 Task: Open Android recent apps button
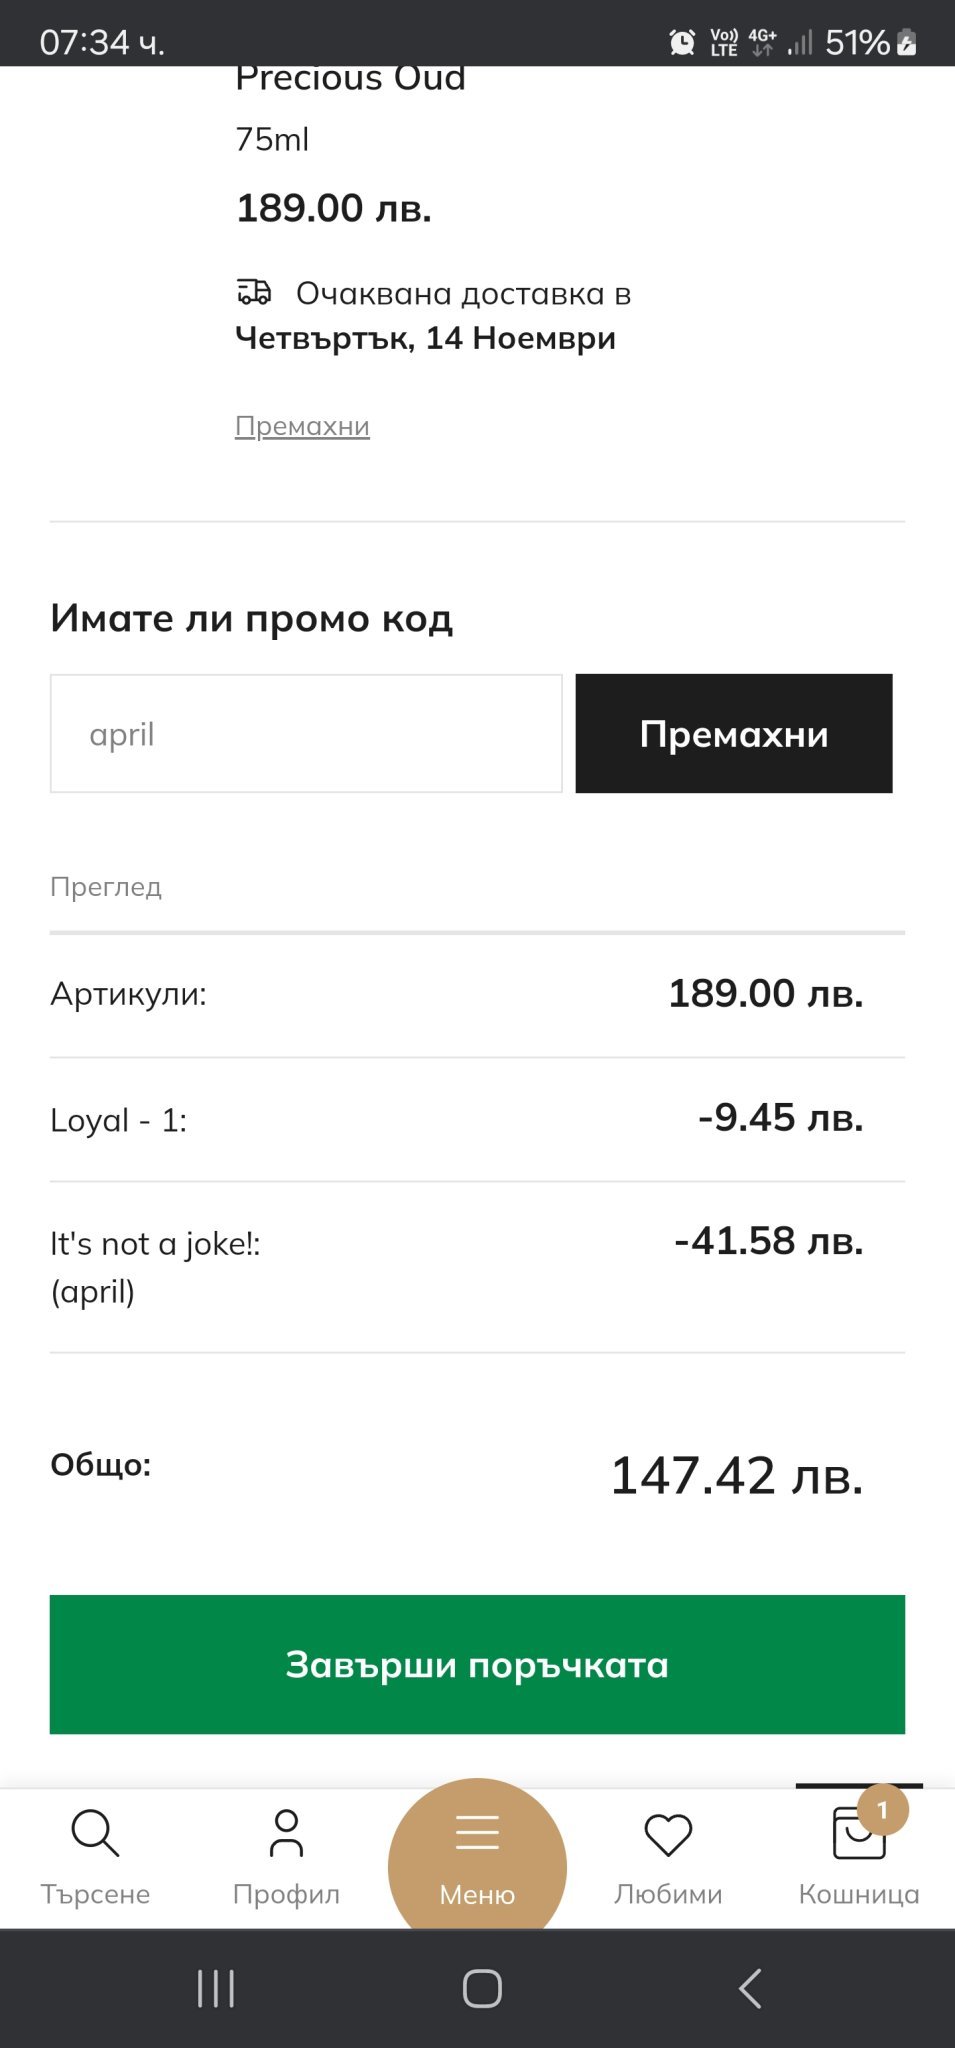[216, 1988]
